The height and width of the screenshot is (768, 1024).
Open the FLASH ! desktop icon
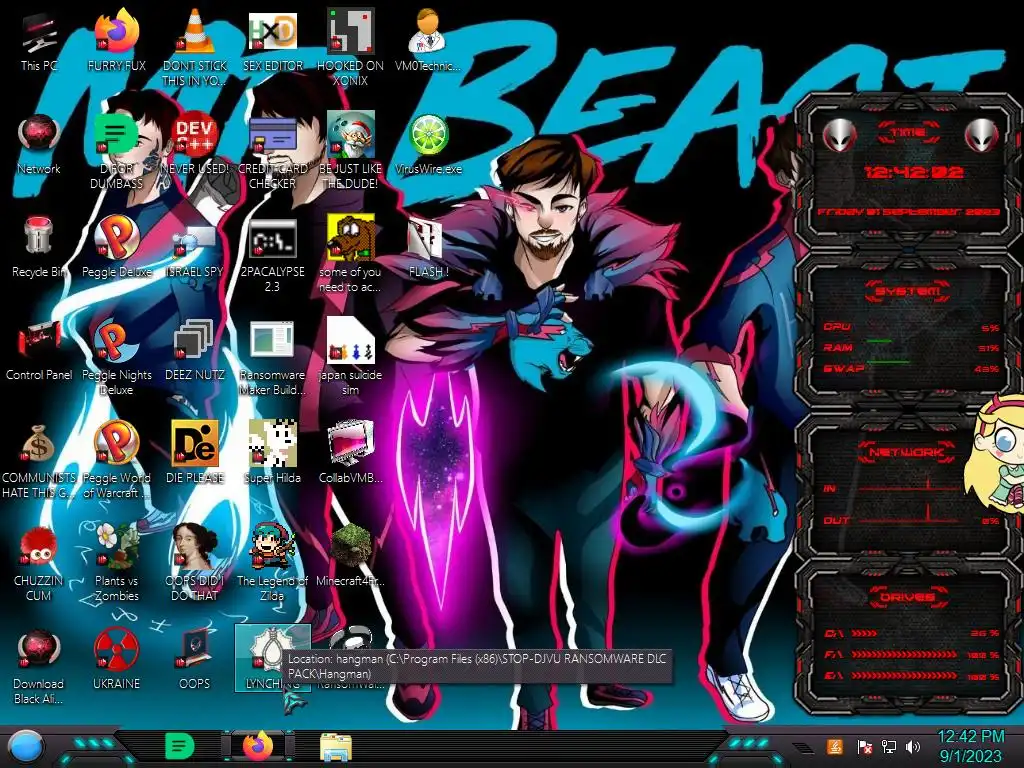coord(428,248)
